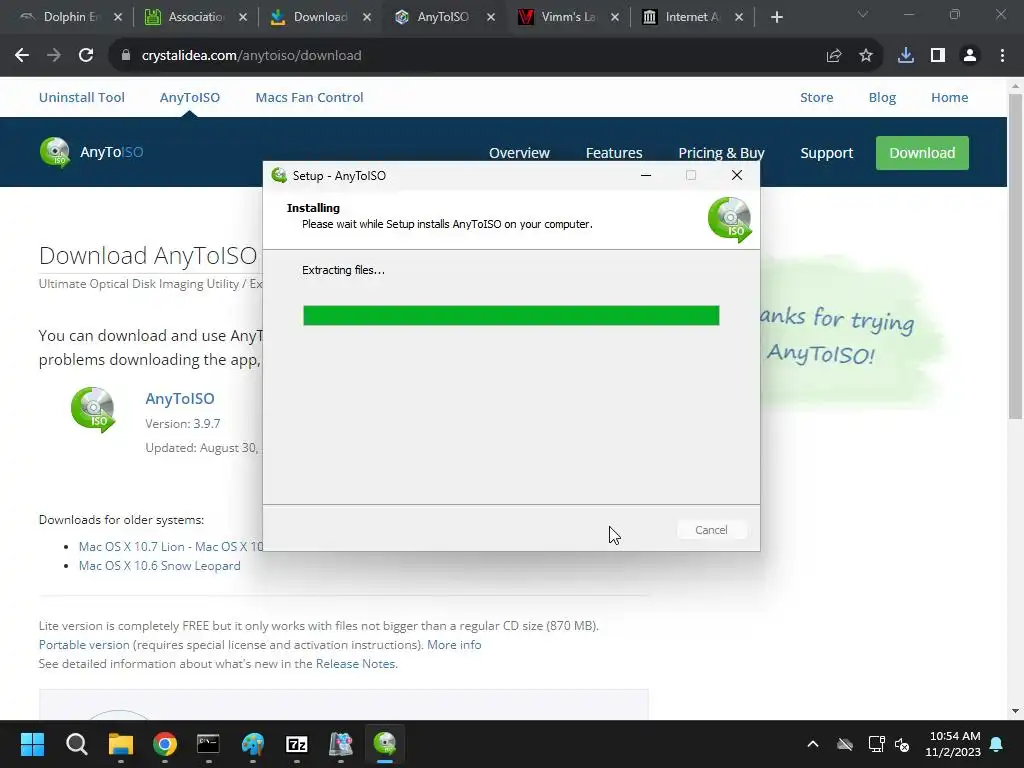Open the More info link
Image resolution: width=1024 pixels, height=768 pixels.
point(454,645)
